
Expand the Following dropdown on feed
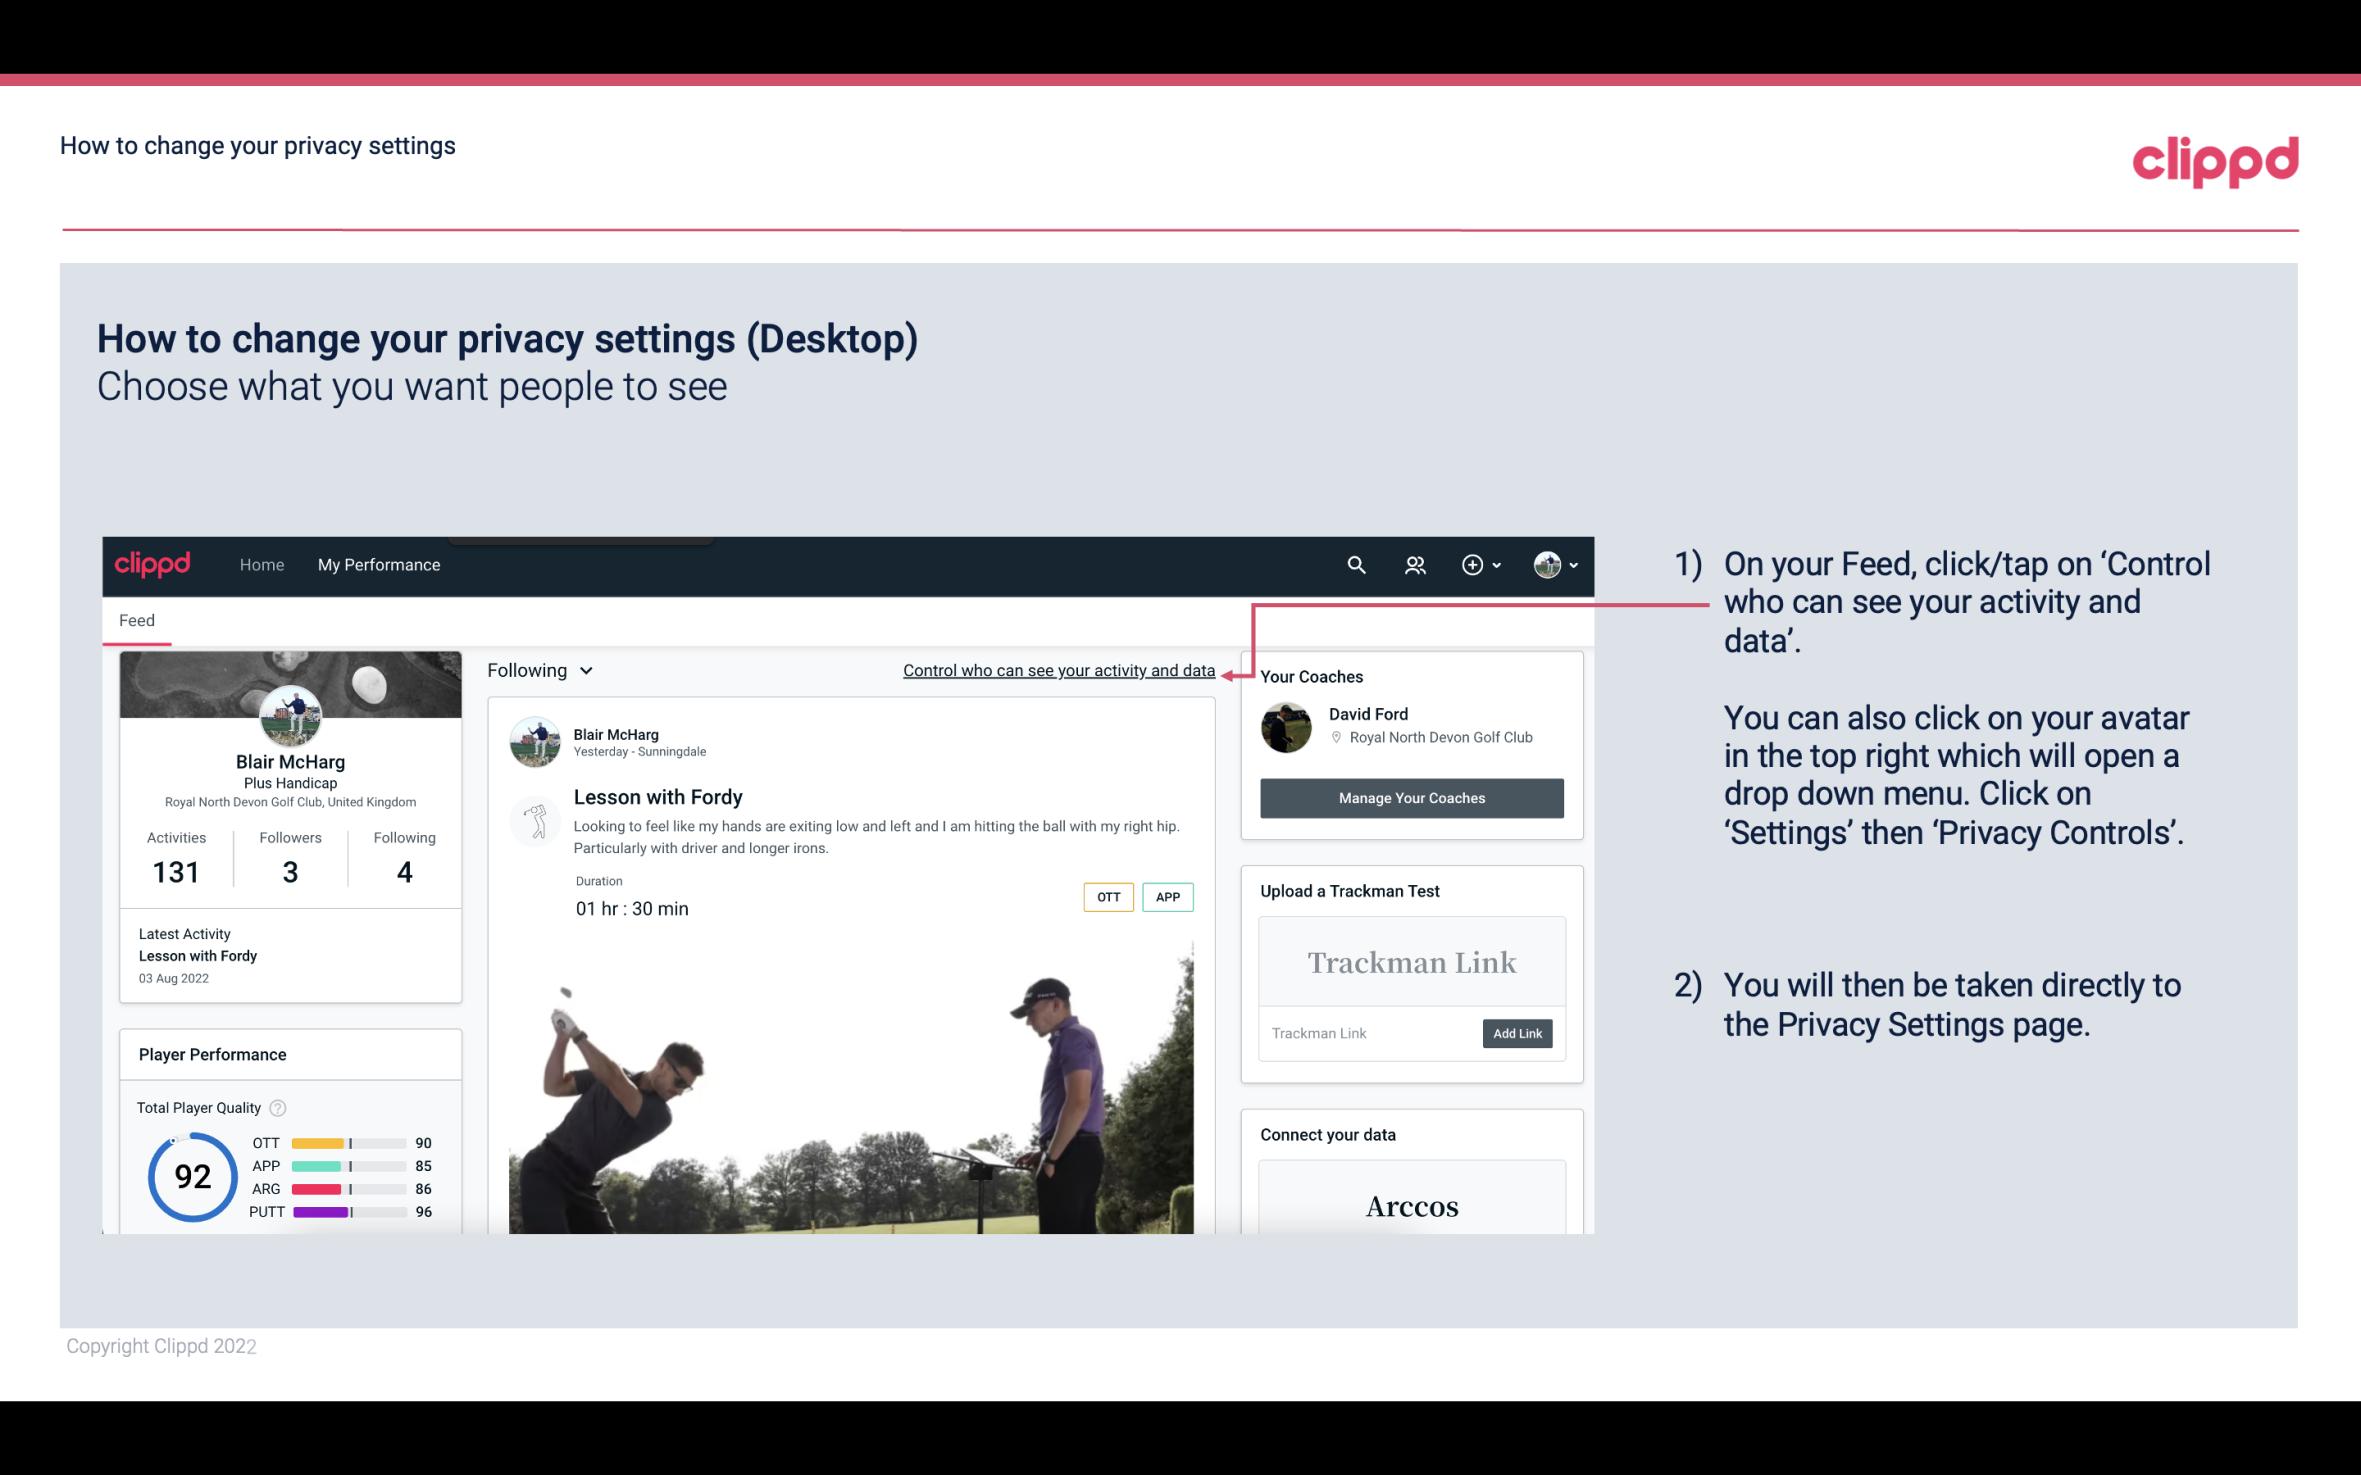click(537, 670)
